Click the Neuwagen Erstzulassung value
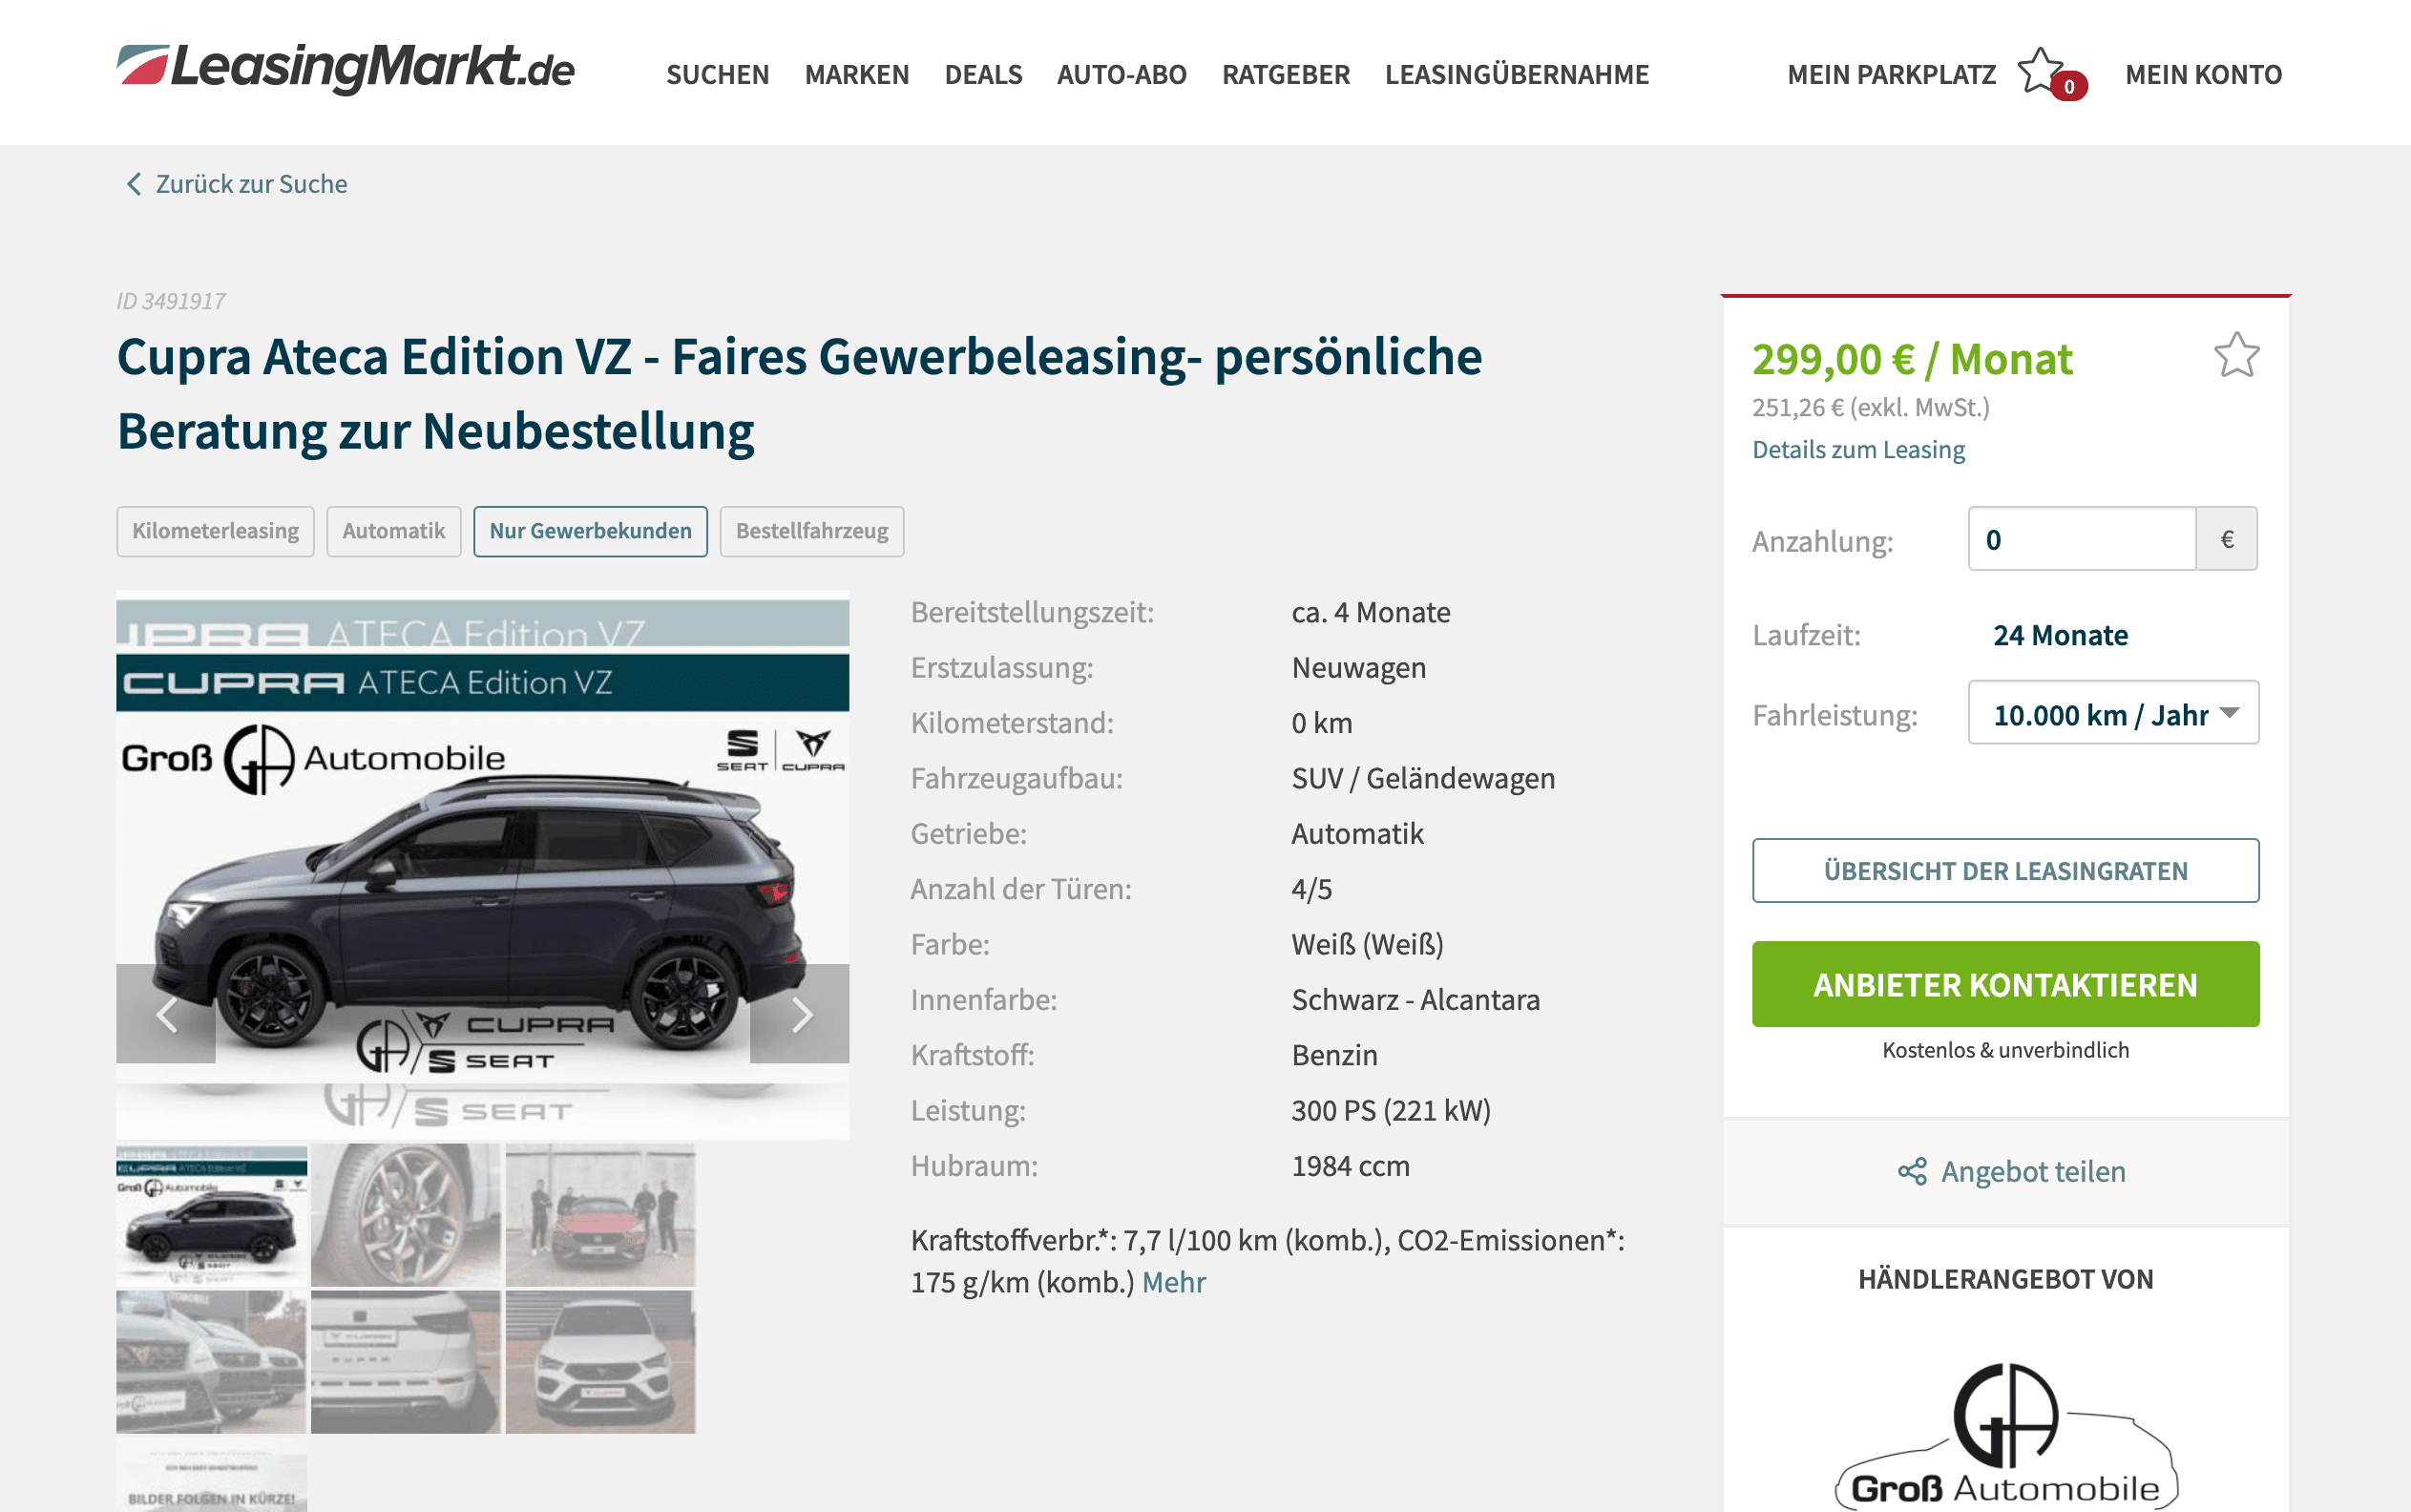This screenshot has height=1512, width=2411. coord(1358,667)
